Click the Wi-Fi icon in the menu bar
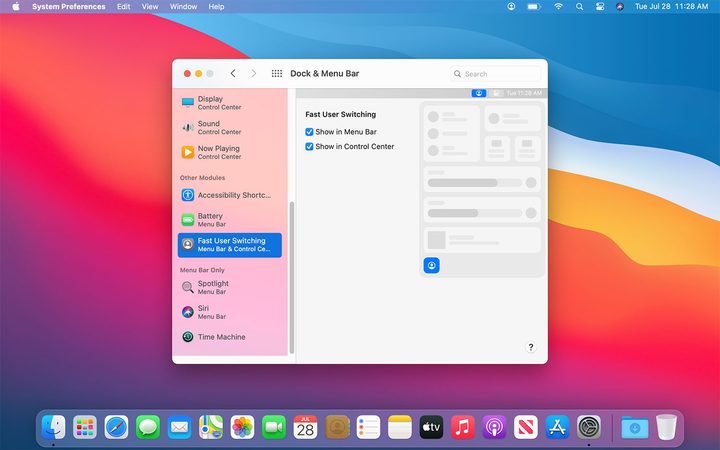The image size is (720, 450). tap(558, 6)
